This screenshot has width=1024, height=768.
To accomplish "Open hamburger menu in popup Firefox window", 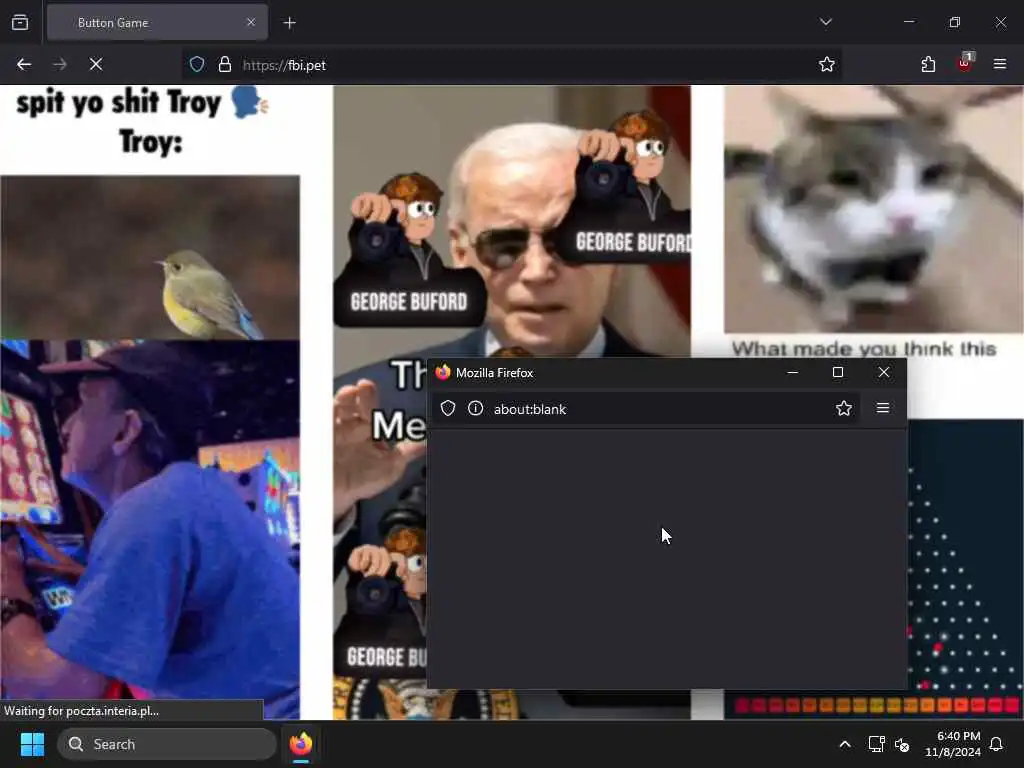I will (x=883, y=408).
